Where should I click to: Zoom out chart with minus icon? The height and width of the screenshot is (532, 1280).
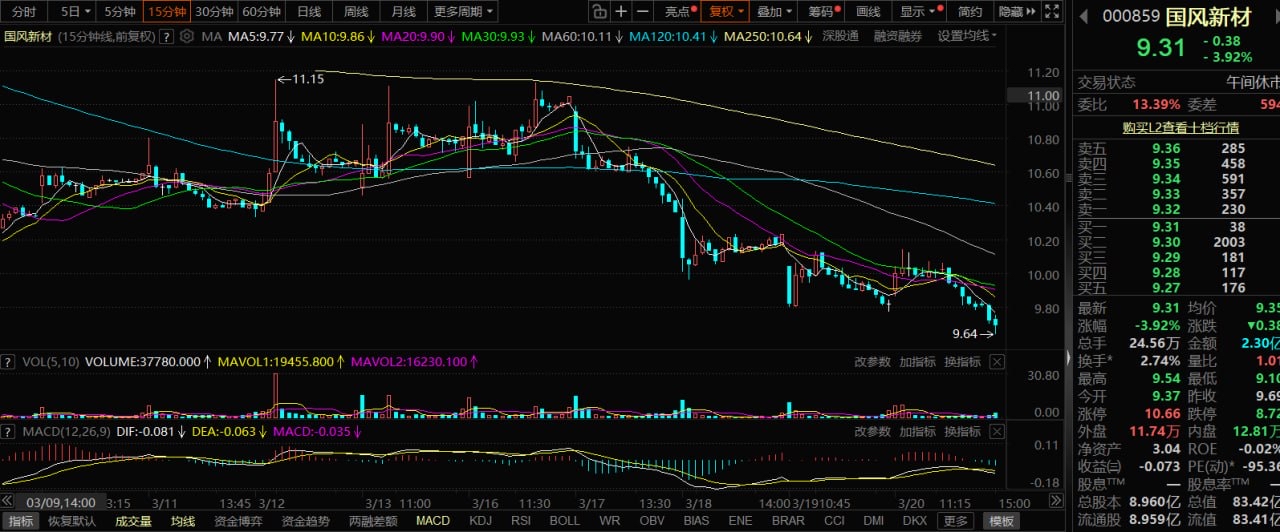(643, 12)
